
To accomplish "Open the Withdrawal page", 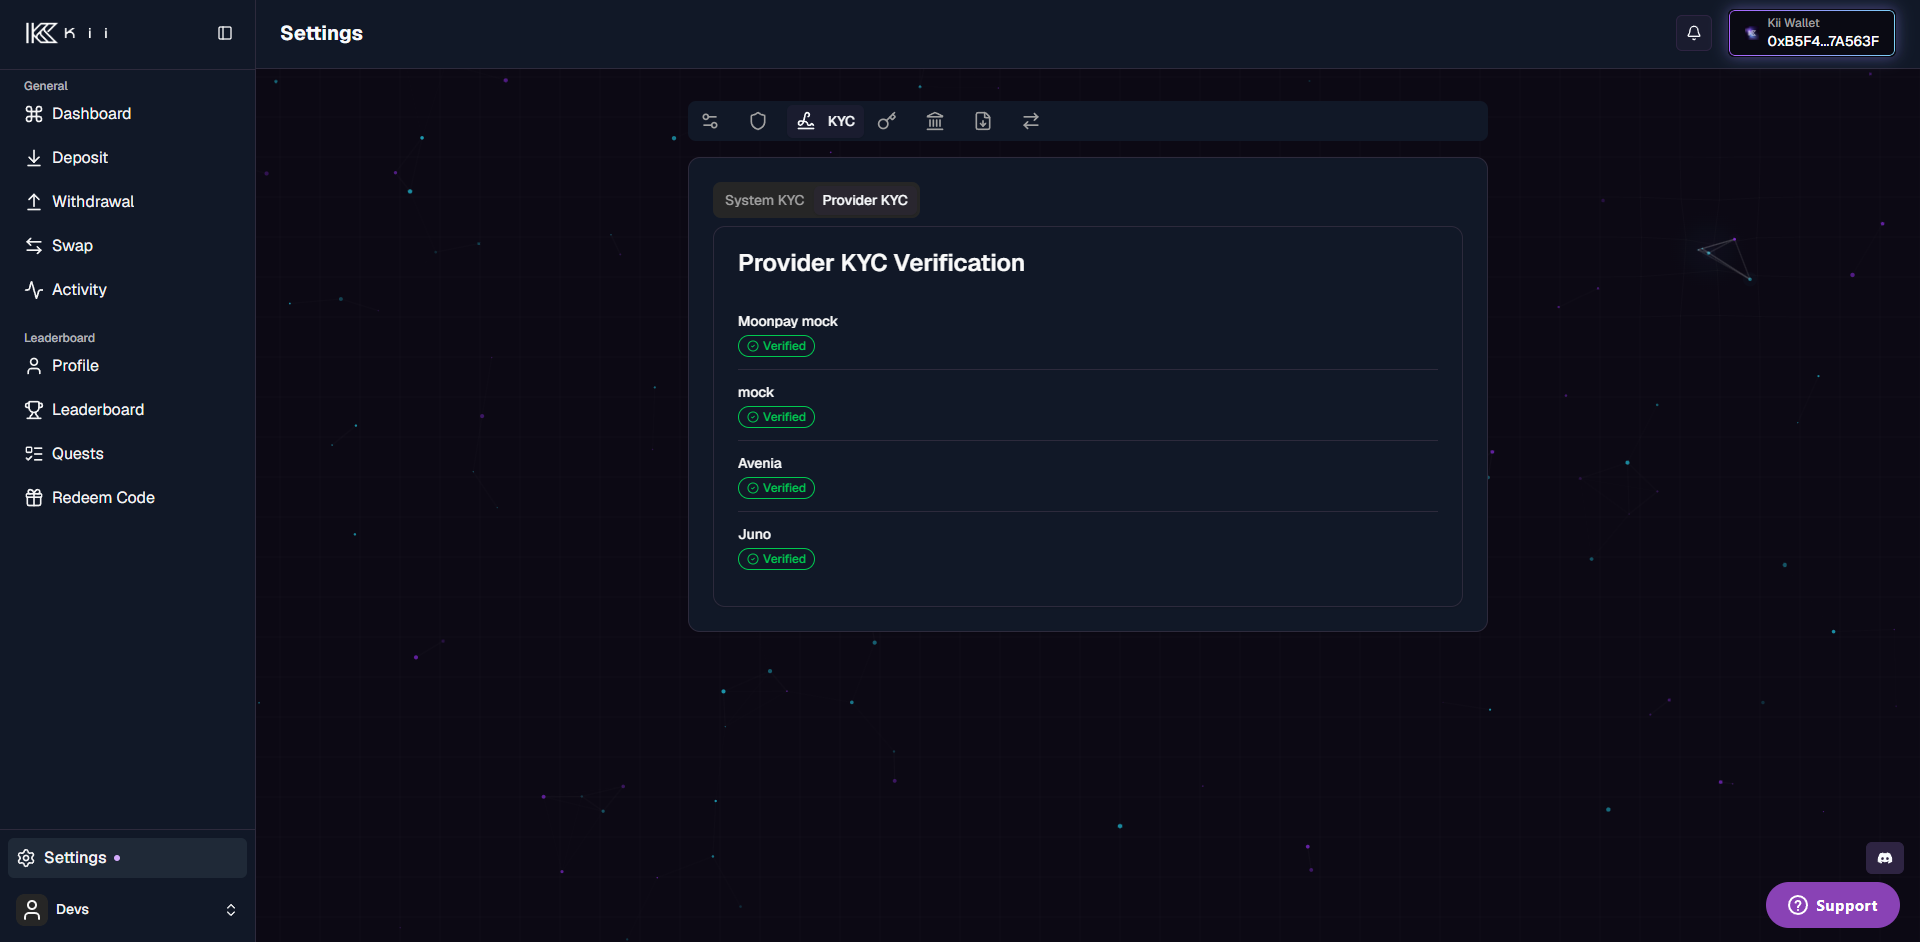I will click(127, 202).
